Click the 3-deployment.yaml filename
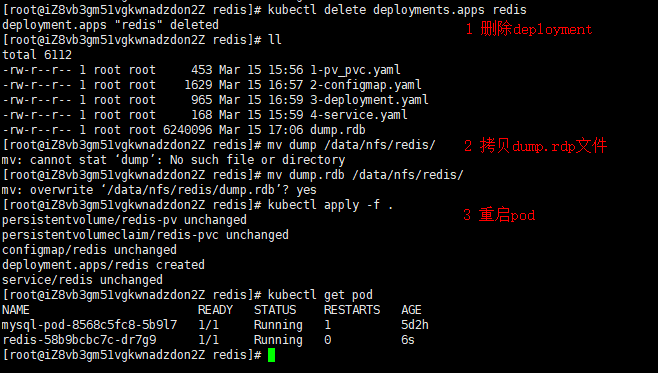 369,100
